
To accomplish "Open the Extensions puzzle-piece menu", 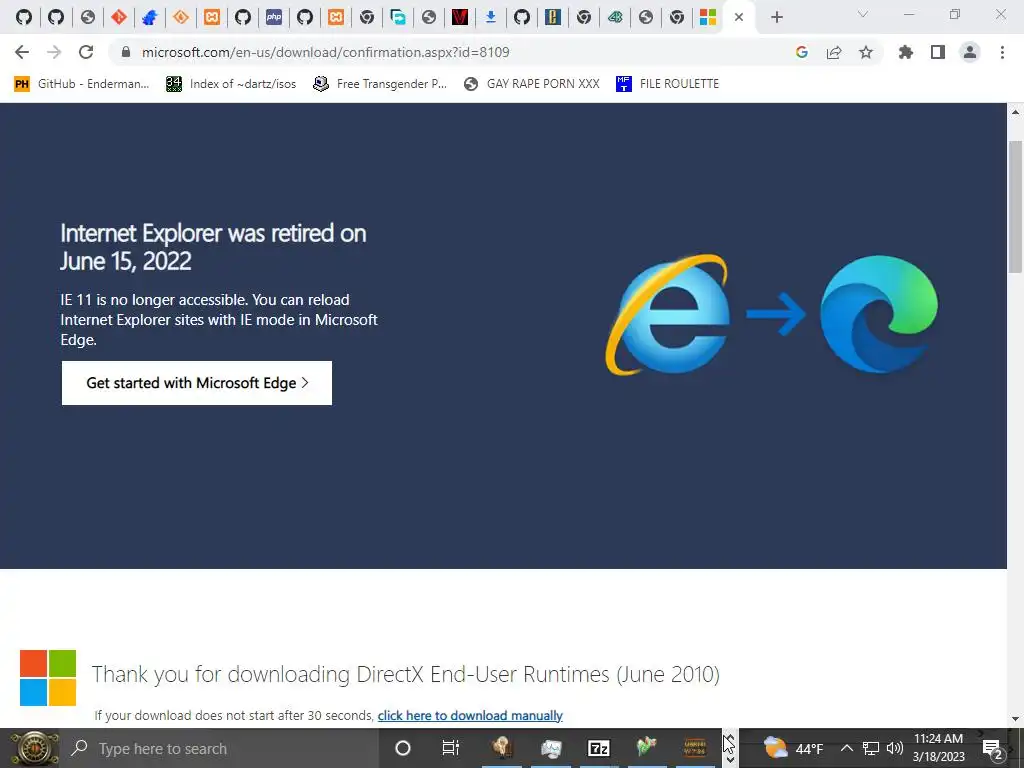I will point(906,52).
